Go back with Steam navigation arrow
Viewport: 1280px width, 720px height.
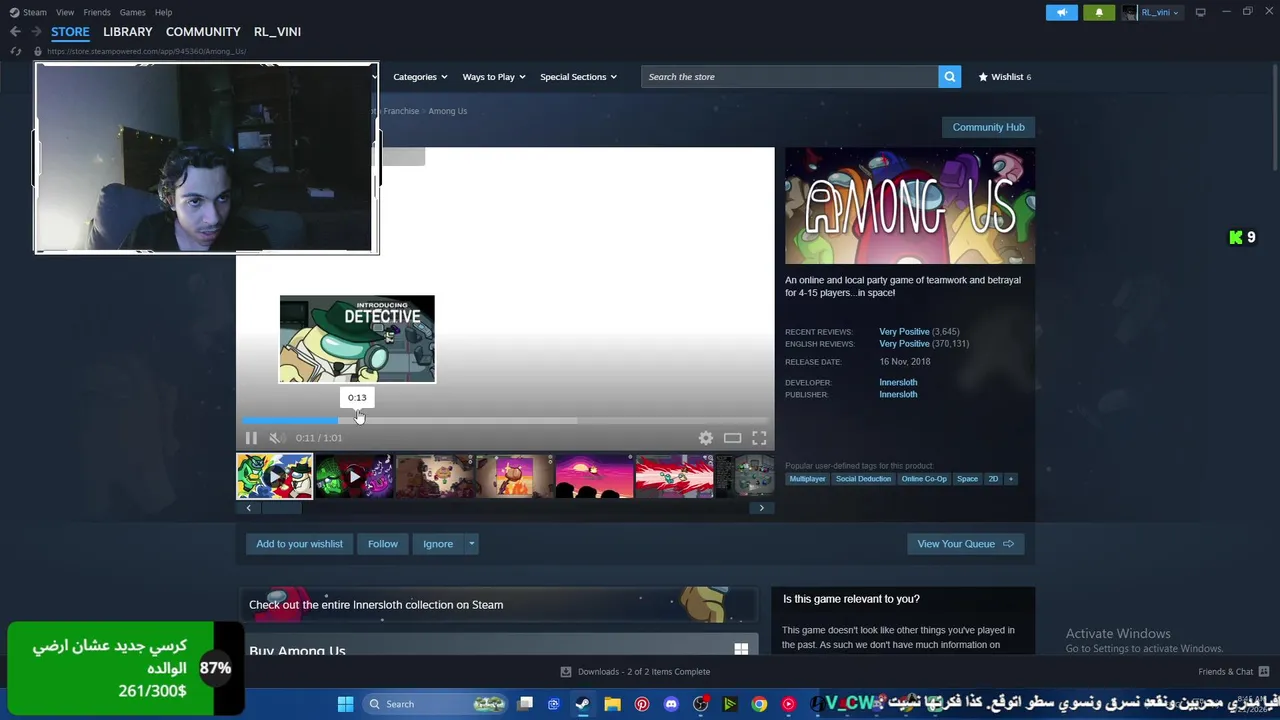15,32
